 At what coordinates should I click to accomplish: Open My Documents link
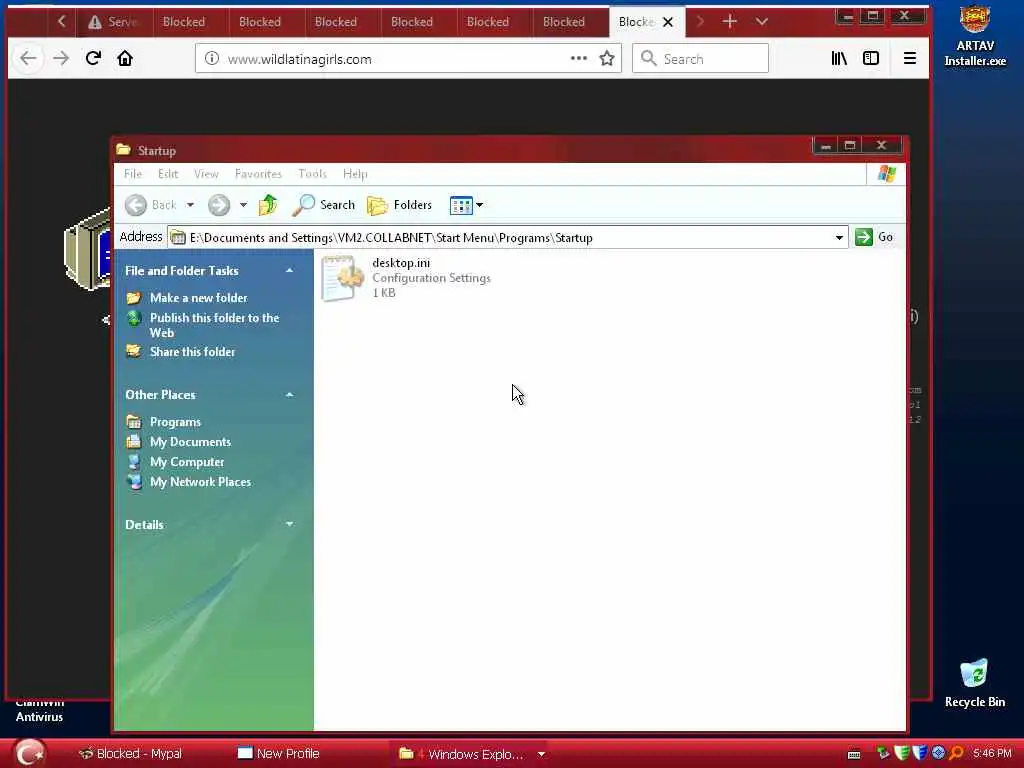(190, 442)
